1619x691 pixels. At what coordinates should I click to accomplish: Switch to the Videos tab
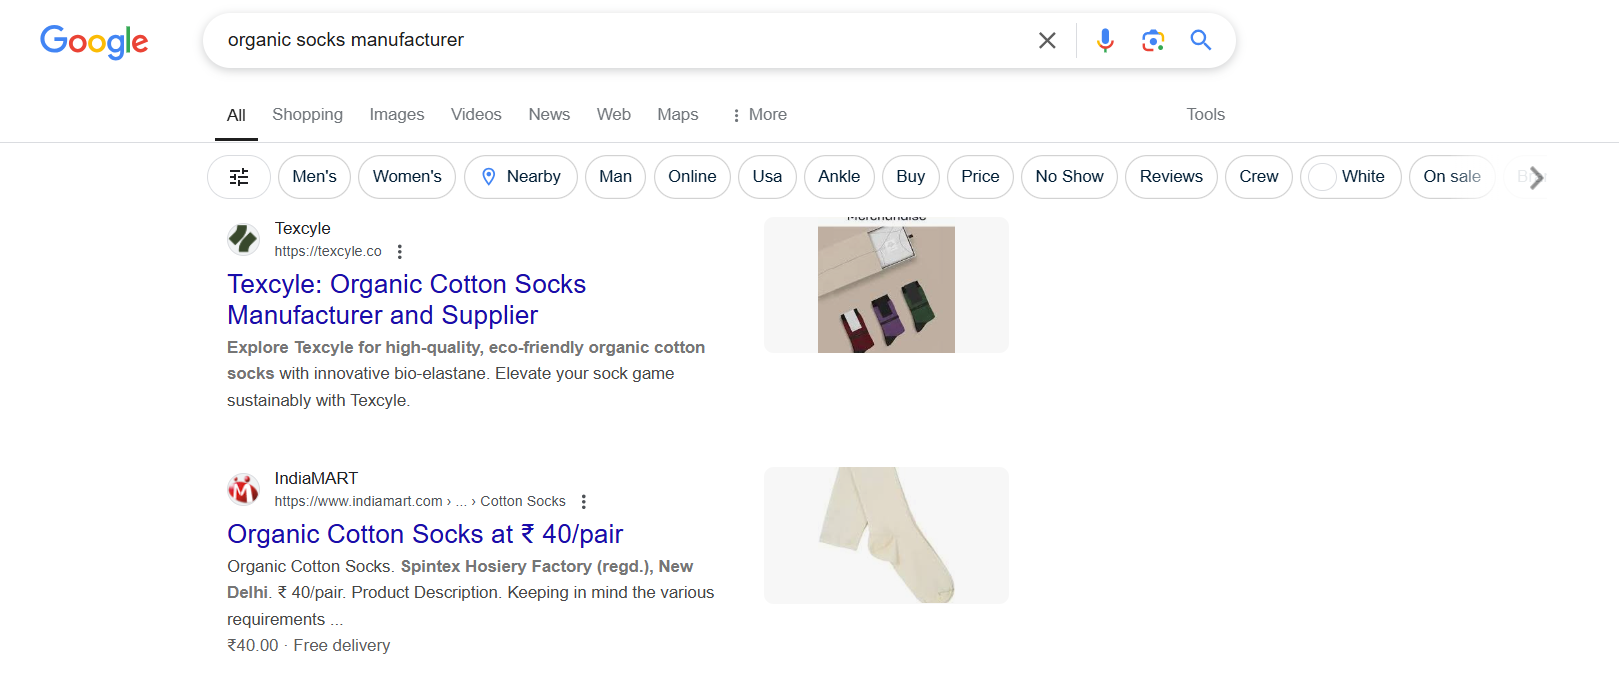tap(476, 115)
